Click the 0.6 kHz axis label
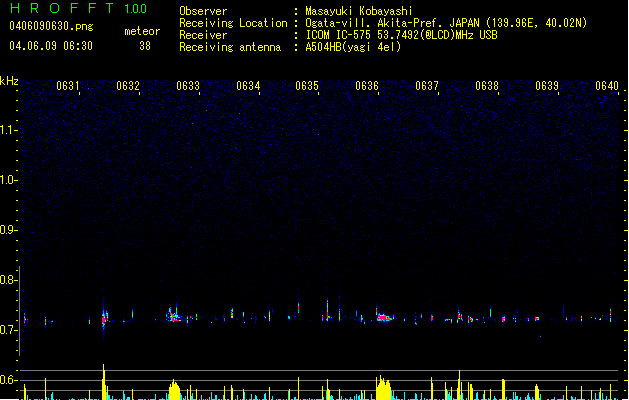This screenshot has width=629, height=400. point(8,380)
